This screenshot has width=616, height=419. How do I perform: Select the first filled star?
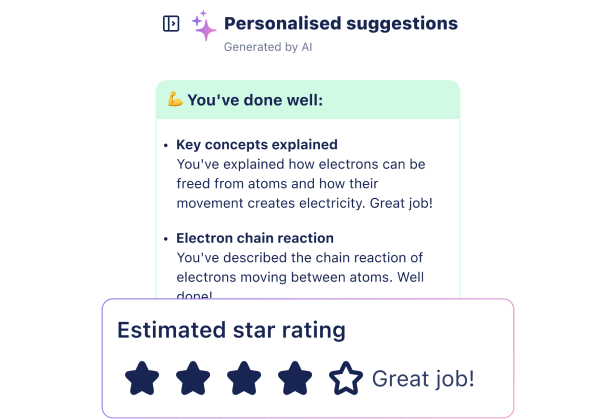[142, 378]
